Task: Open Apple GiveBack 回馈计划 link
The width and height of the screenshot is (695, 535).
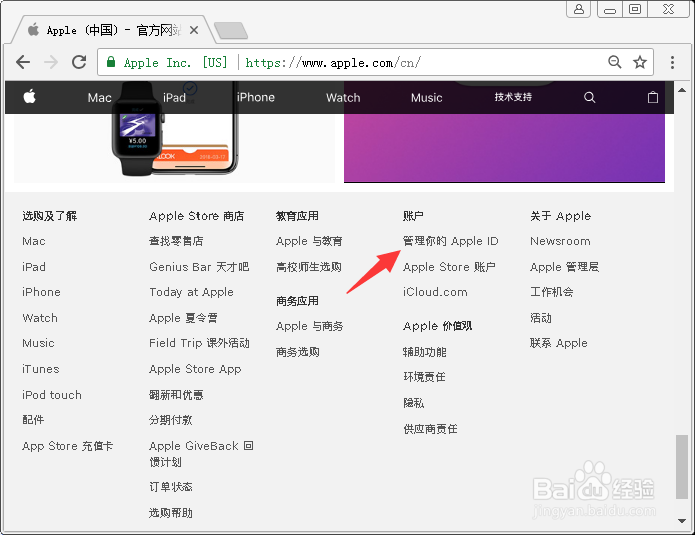Action: tap(201, 454)
